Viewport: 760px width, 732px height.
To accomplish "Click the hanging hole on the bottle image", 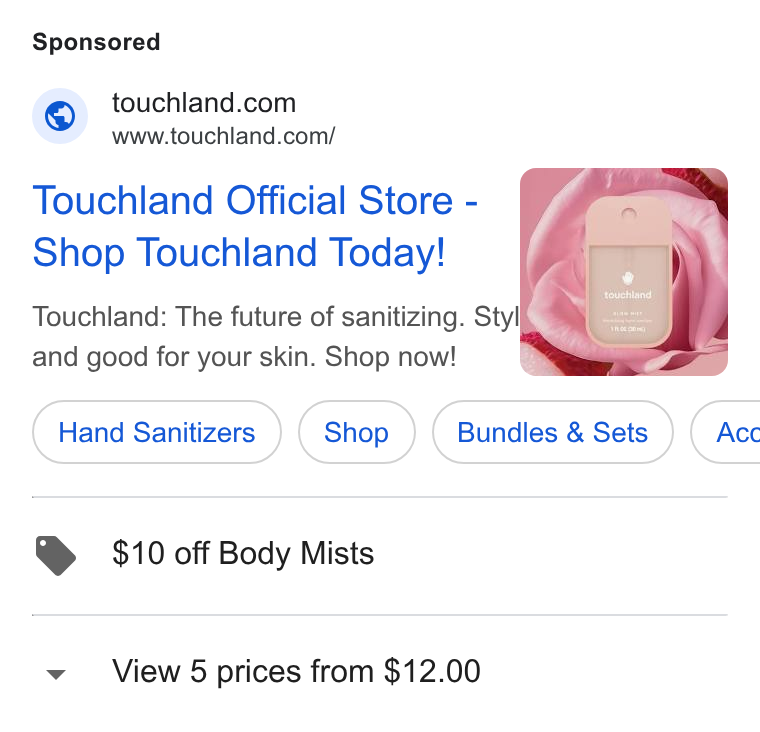I will (x=629, y=213).
